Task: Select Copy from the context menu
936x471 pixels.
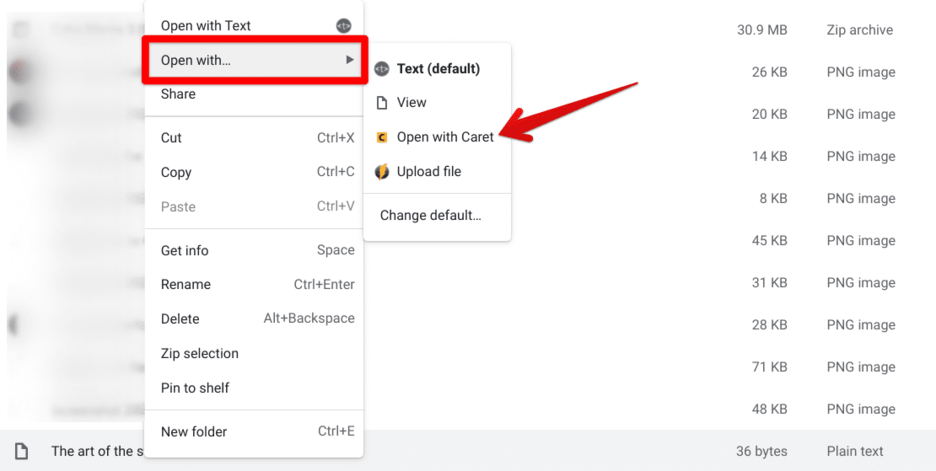Action: [x=254, y=173]
